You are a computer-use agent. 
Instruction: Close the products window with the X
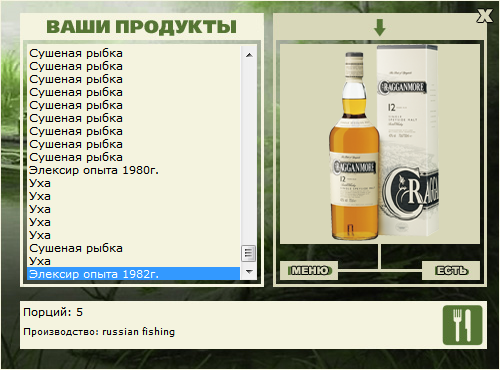484,16
